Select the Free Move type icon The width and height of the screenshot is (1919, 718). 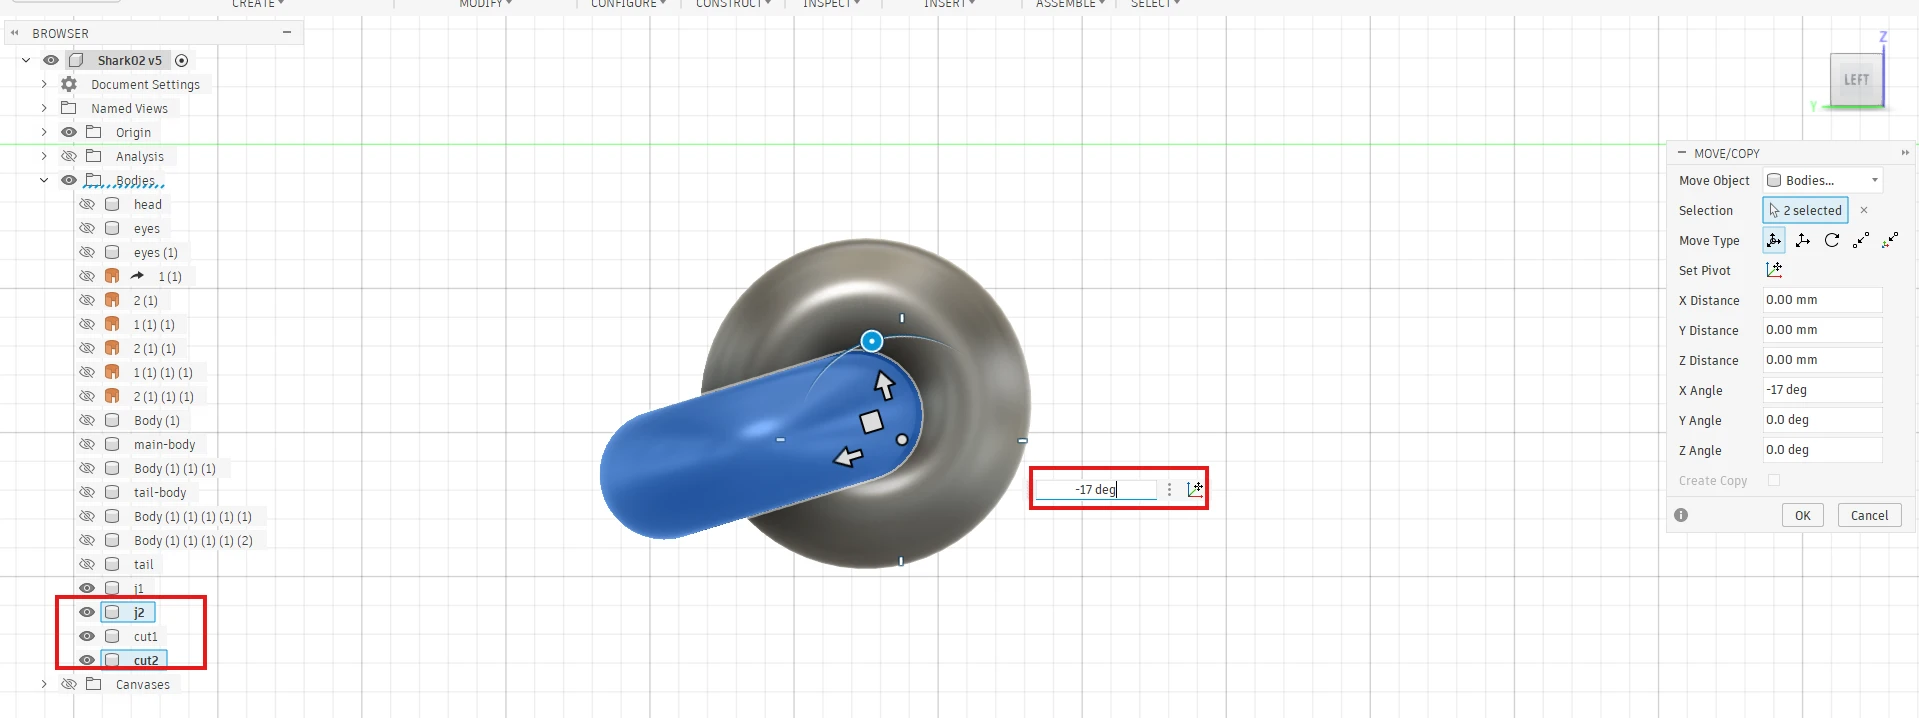point(1773,240)
